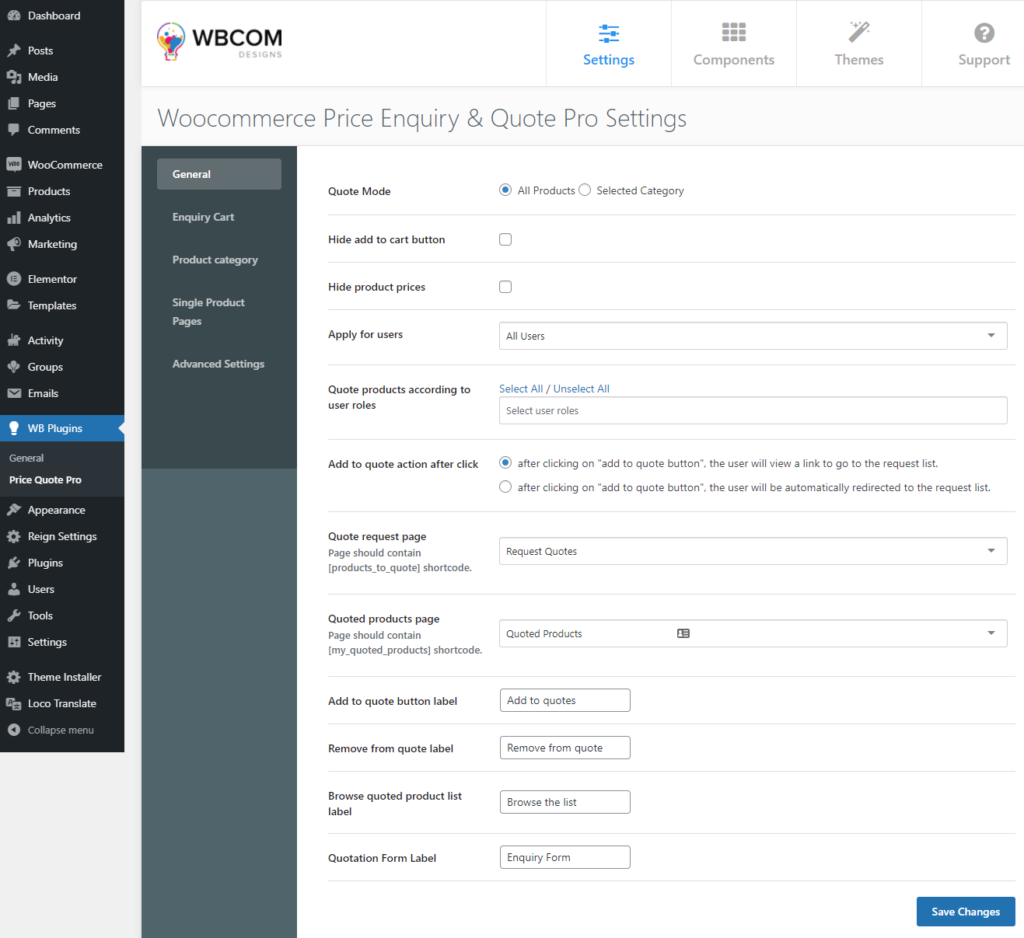The height and width of the screenshot is (938, 1024).
Task: Open the Select user roles multi-select
Action: [753, 410]
